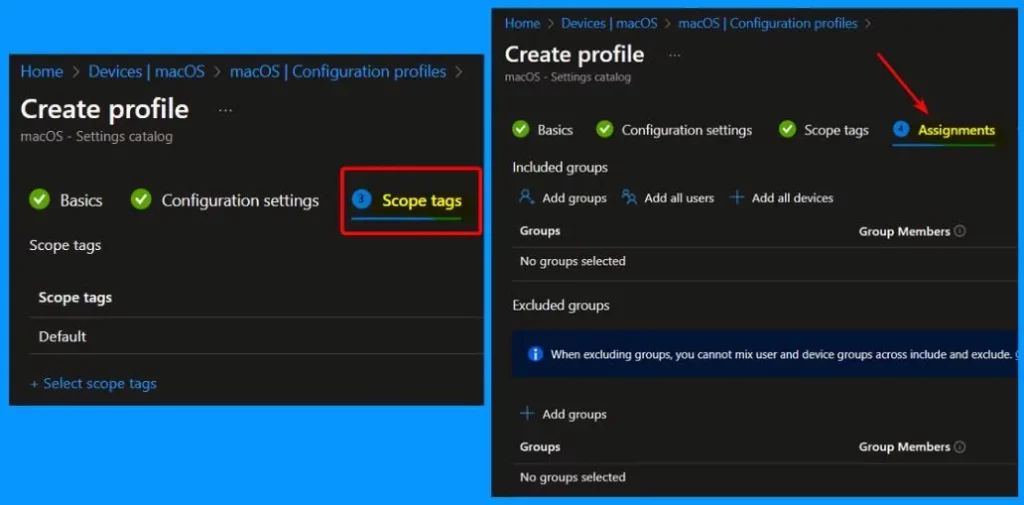
Task: Click the step 4 circle icon beside Assignments
Action: (x=901, y=129)
